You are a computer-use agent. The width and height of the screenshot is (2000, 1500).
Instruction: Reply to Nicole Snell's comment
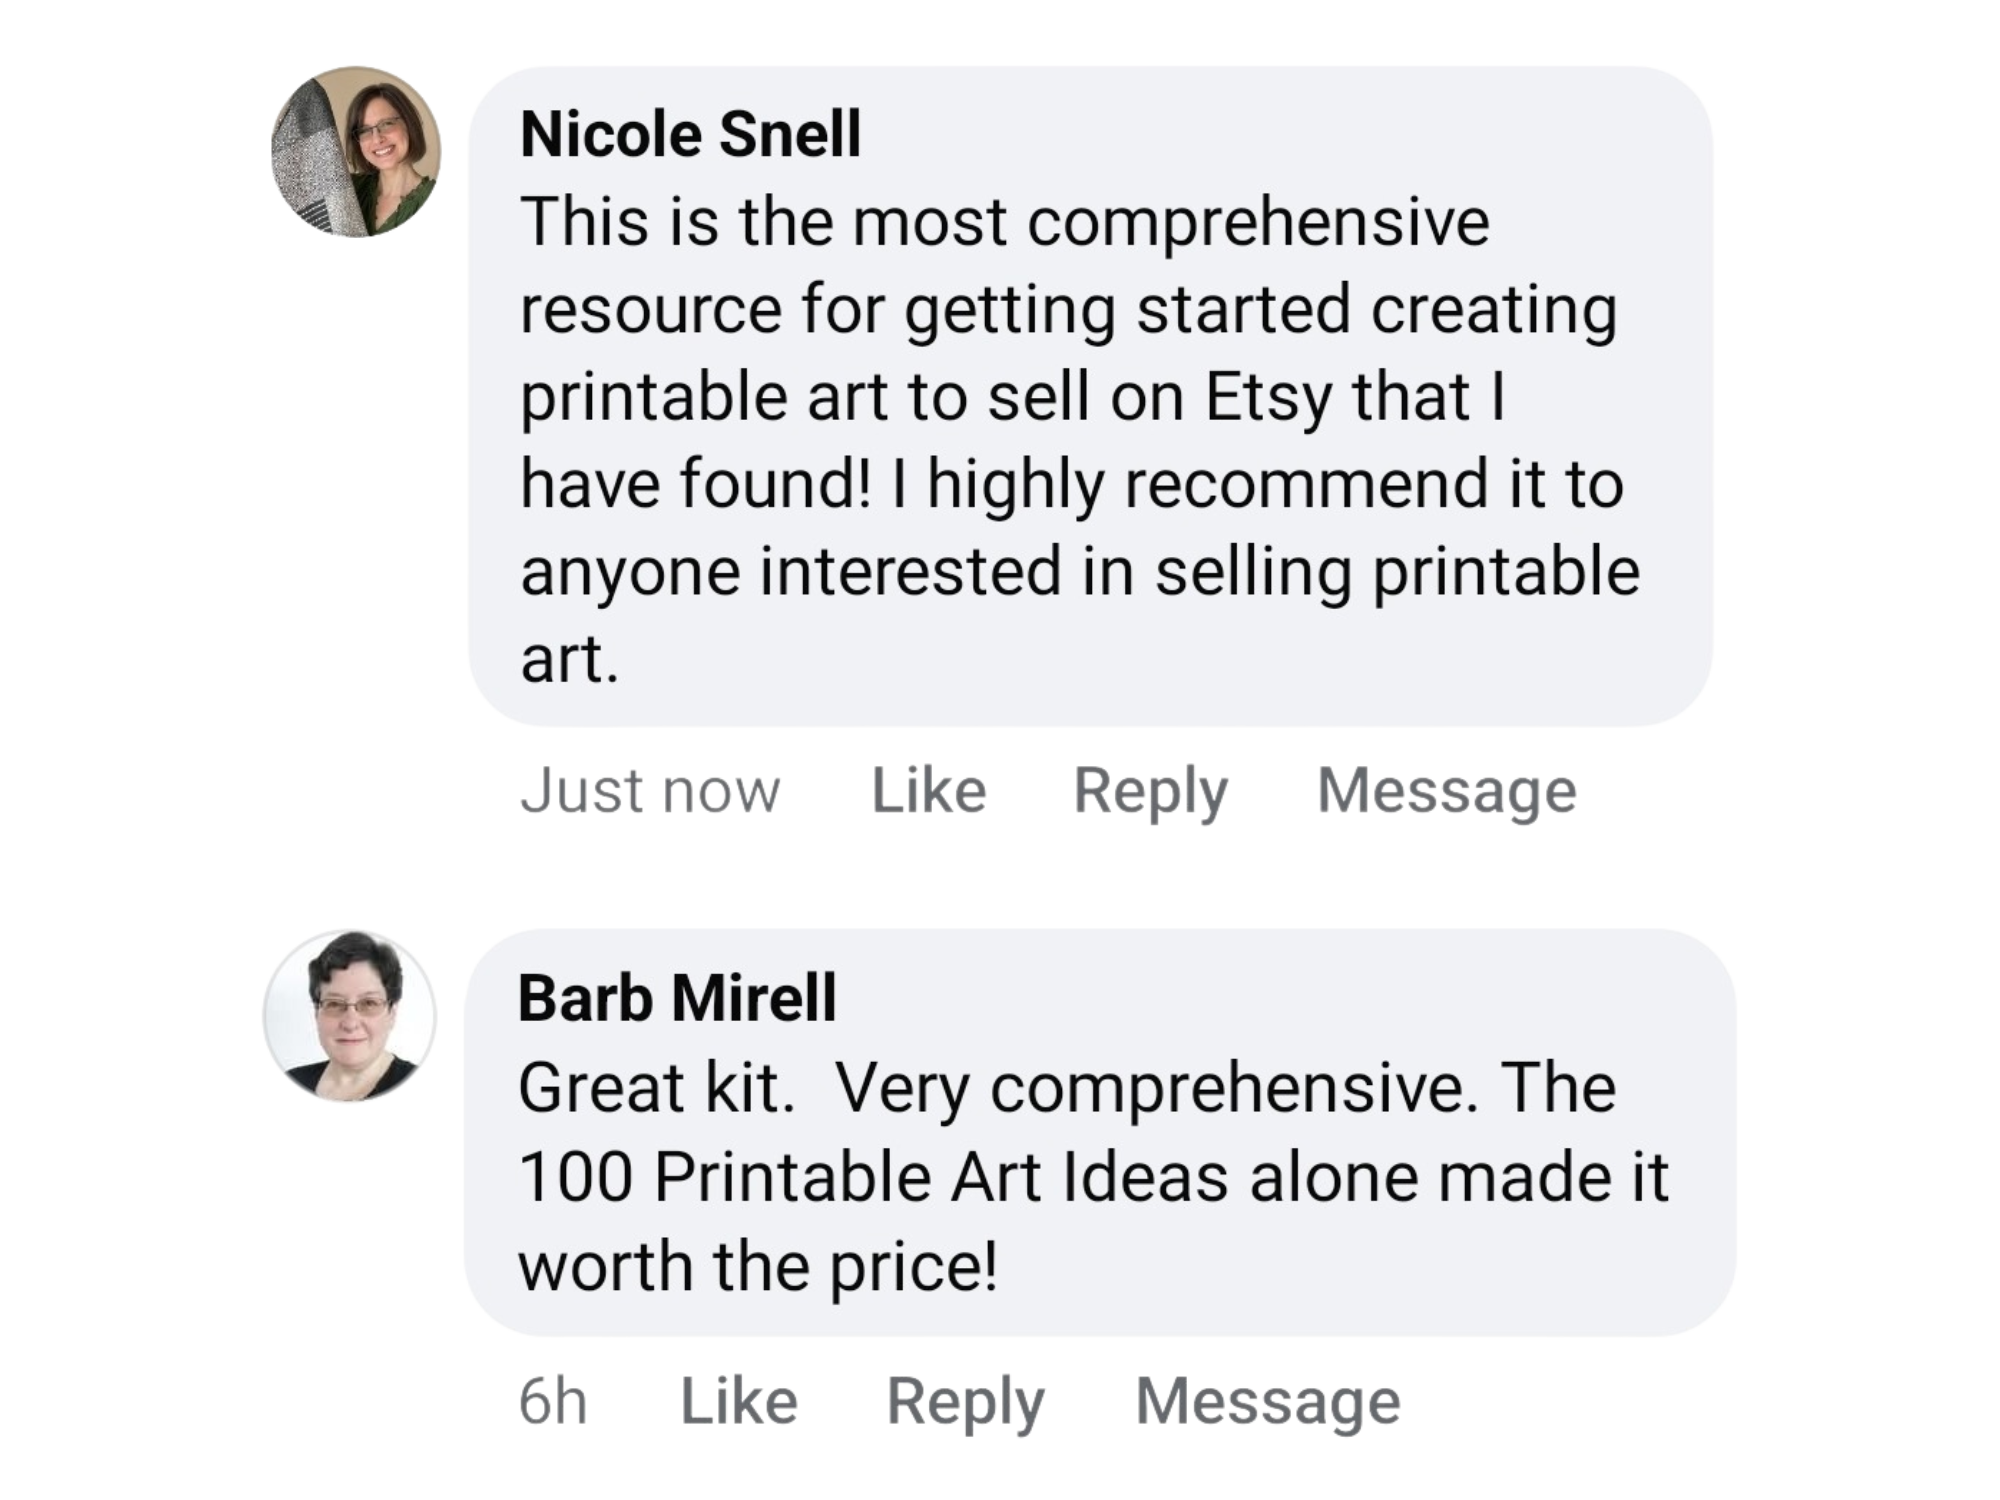[x=1150, y=791]
